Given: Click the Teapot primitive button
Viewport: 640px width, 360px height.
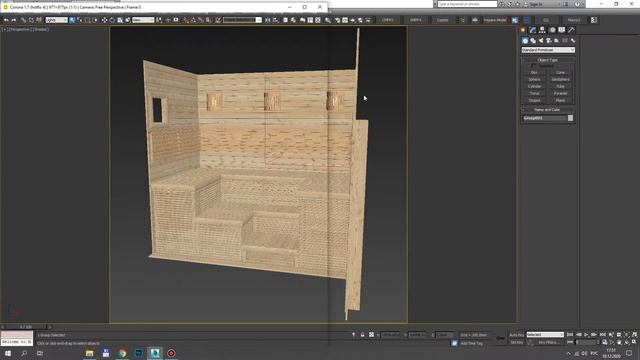Looking at the screenshot, I should tap(534, 100).
